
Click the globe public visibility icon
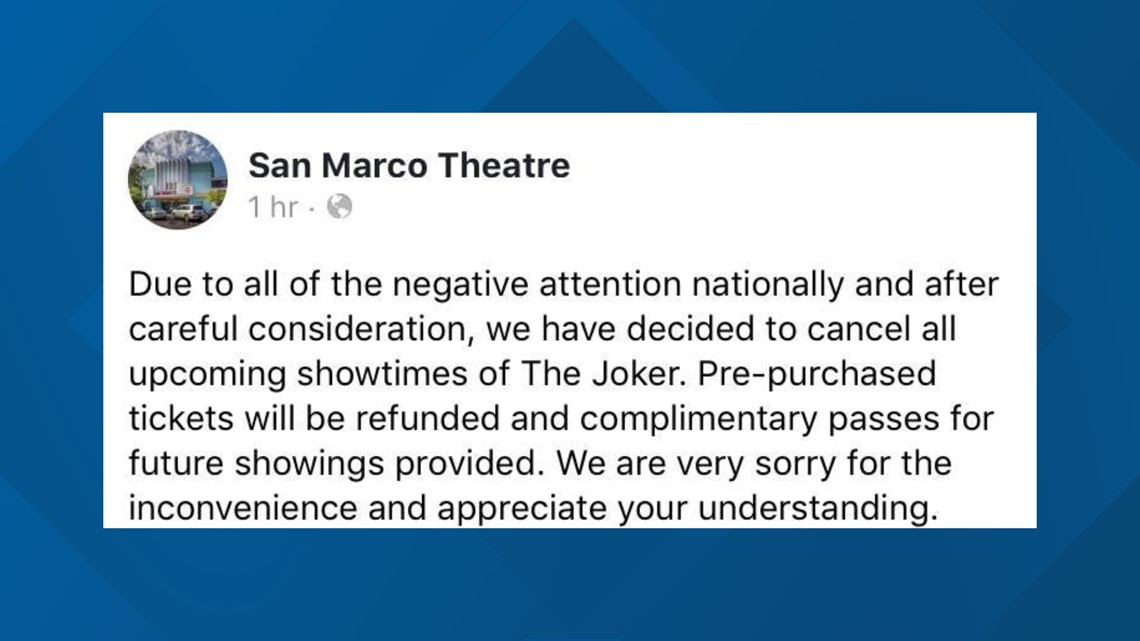339,207
